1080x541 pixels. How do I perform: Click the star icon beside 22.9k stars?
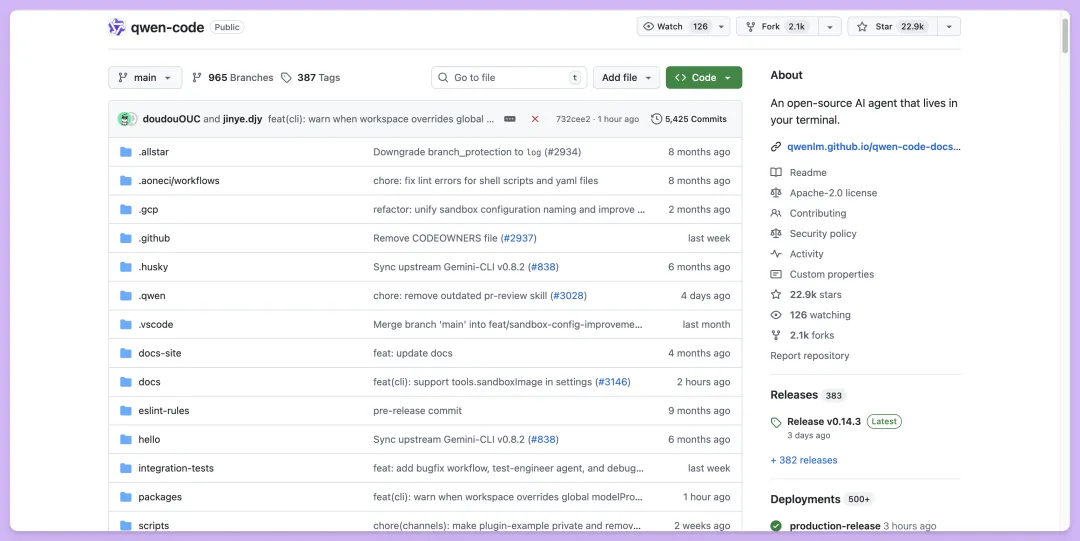point(776,294)
